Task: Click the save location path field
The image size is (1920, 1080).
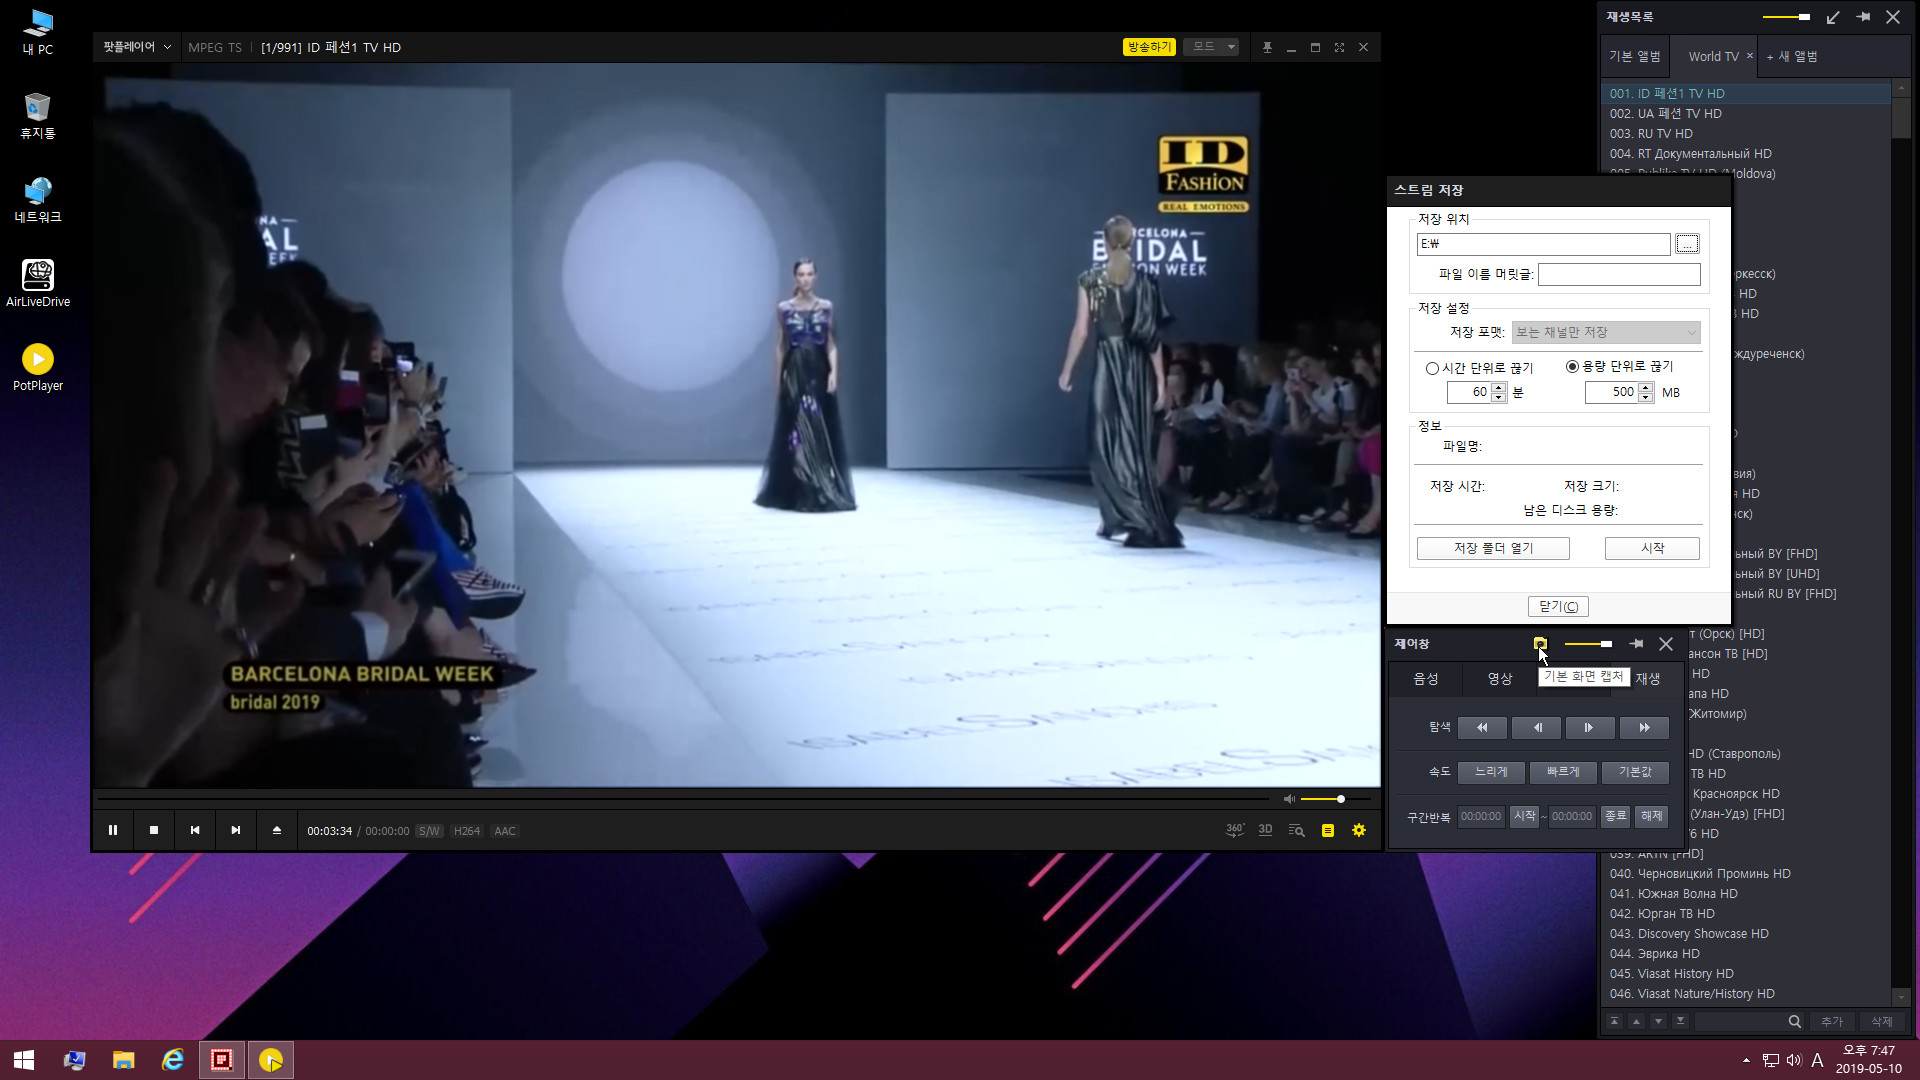Action: (x=1543, y=244)
